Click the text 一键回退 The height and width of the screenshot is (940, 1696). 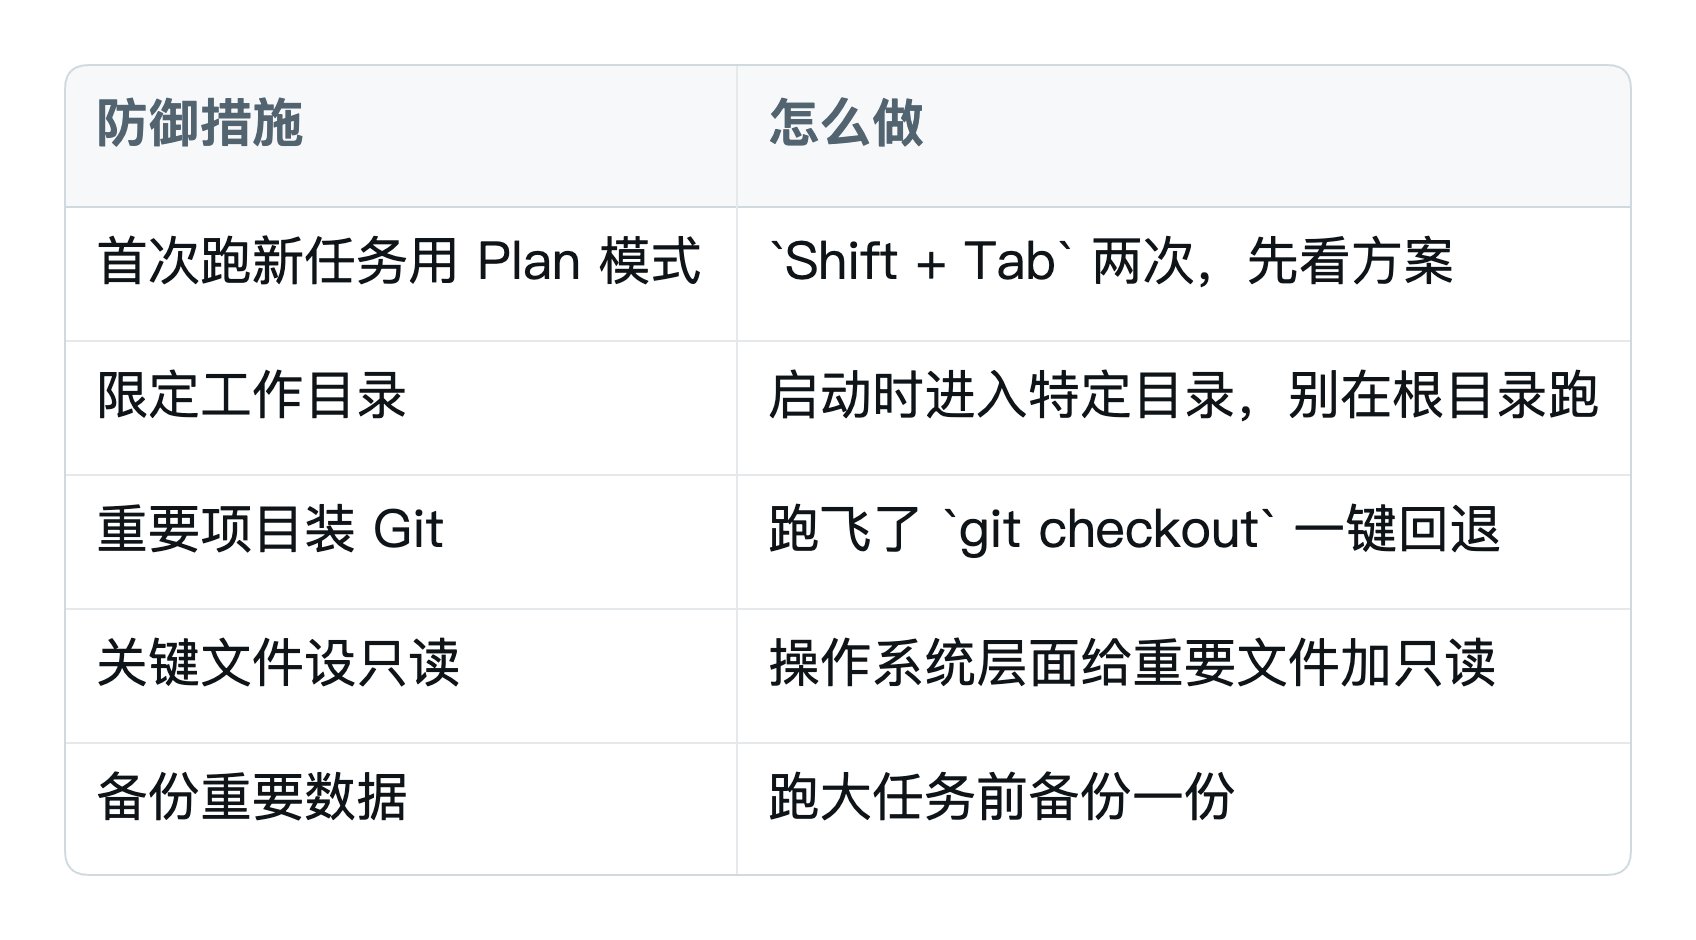click(x=1397, y=530)
